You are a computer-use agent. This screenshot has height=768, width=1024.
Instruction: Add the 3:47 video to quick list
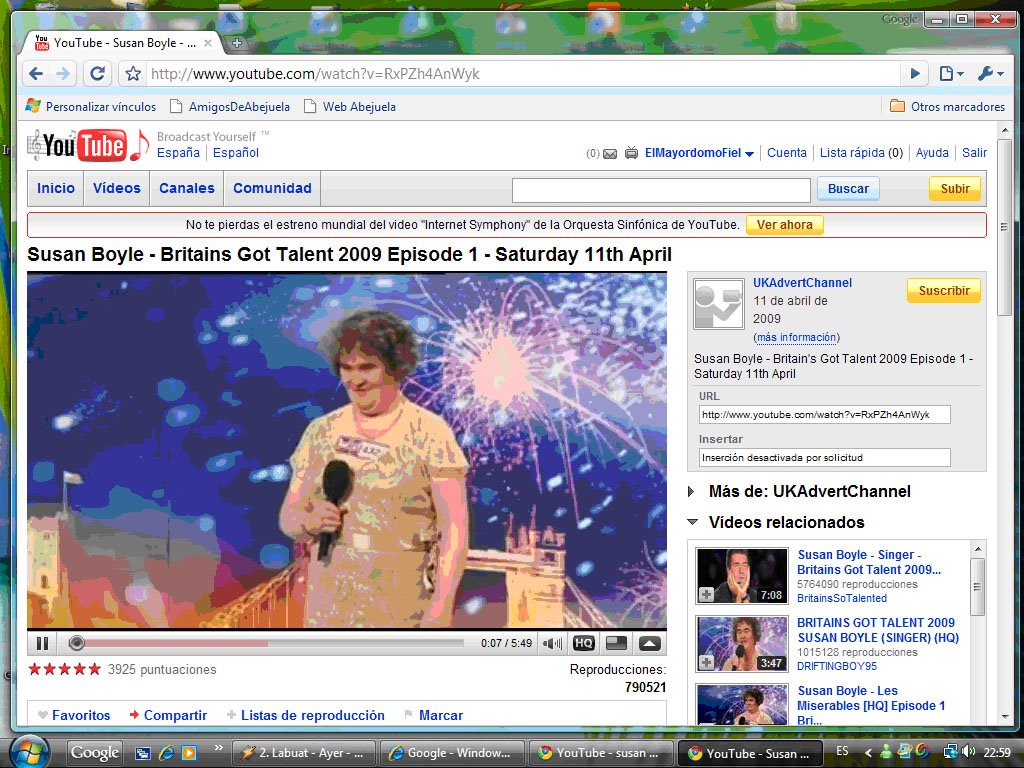point(706,663)
